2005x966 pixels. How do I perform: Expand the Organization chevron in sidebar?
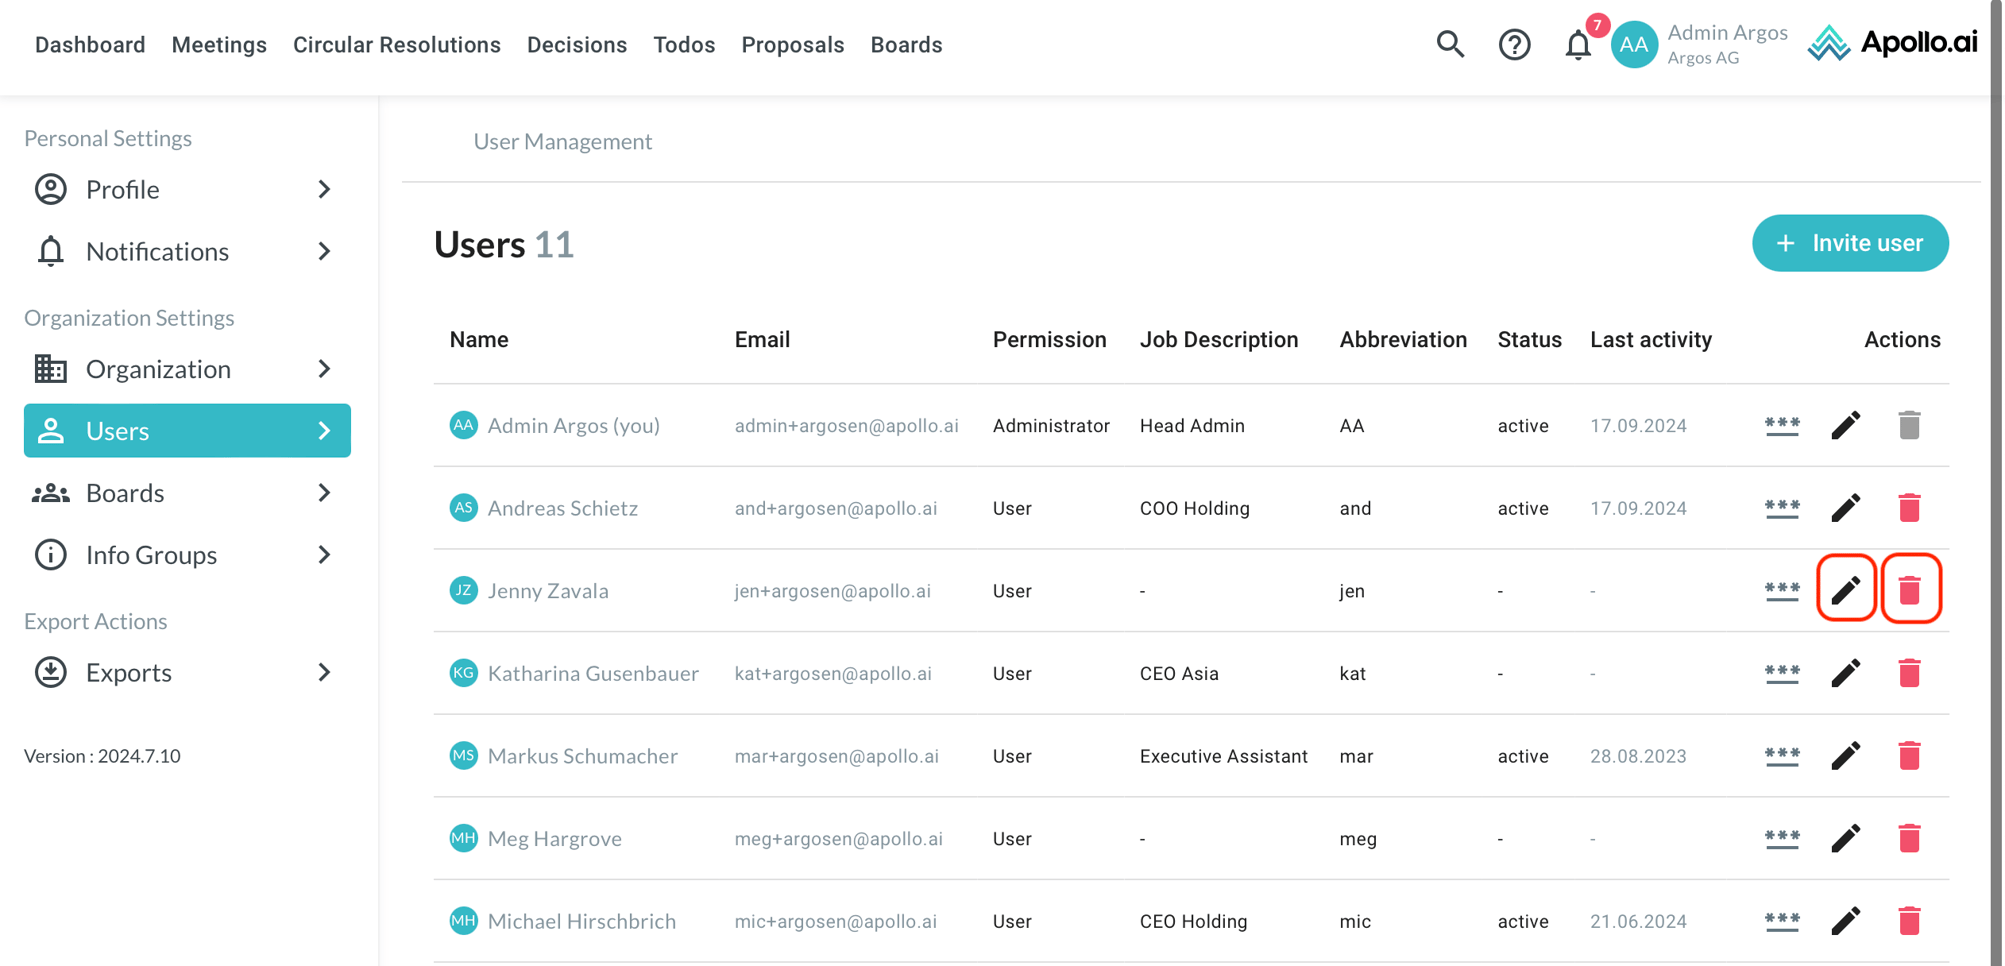324,369
